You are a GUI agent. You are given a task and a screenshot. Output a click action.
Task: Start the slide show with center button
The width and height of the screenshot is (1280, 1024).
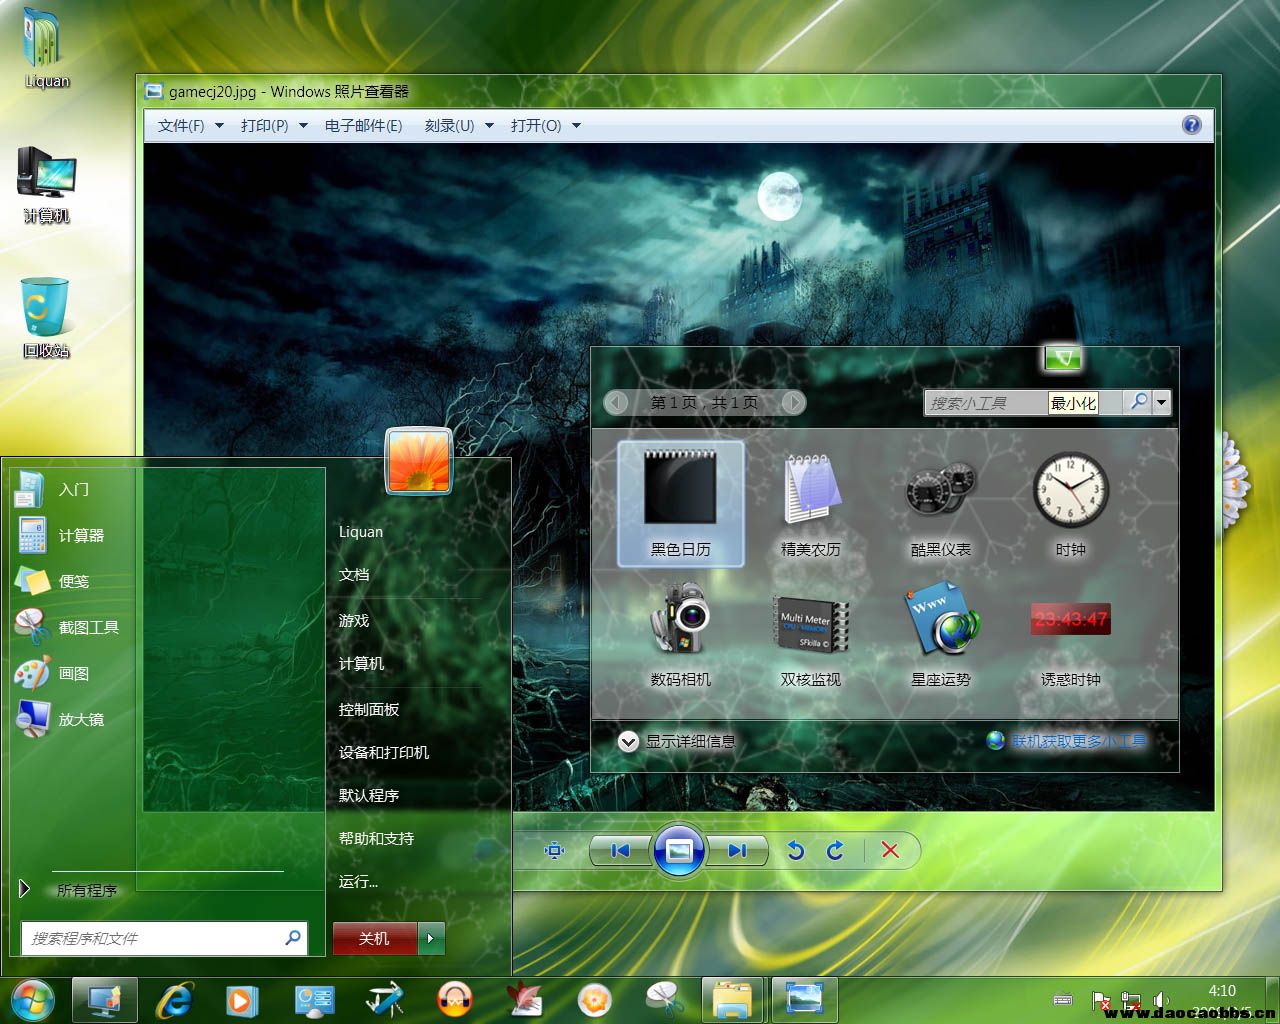coord(678,850)
